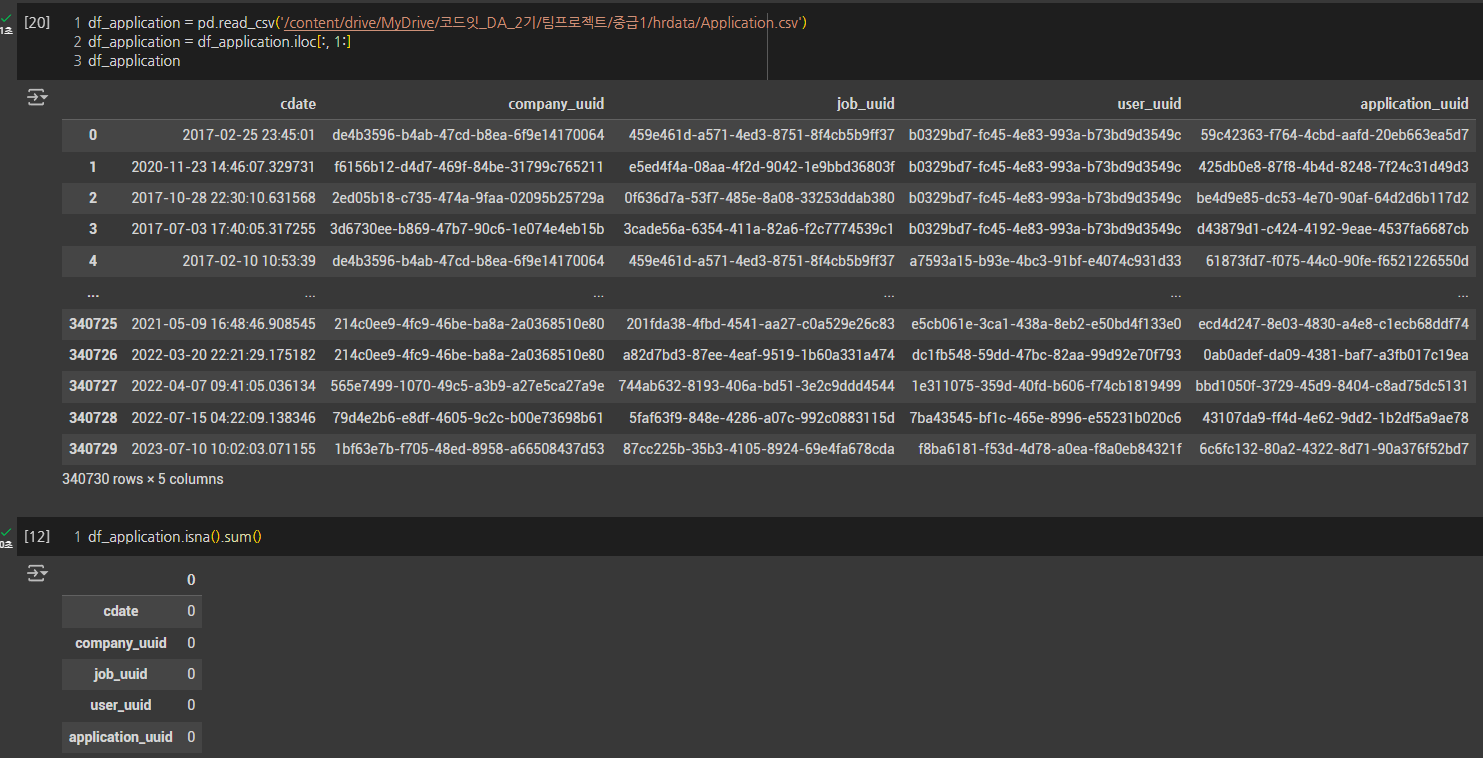
Task: Click the 340730 rows × 5 columns summary
Action: [x=143, y=479]
